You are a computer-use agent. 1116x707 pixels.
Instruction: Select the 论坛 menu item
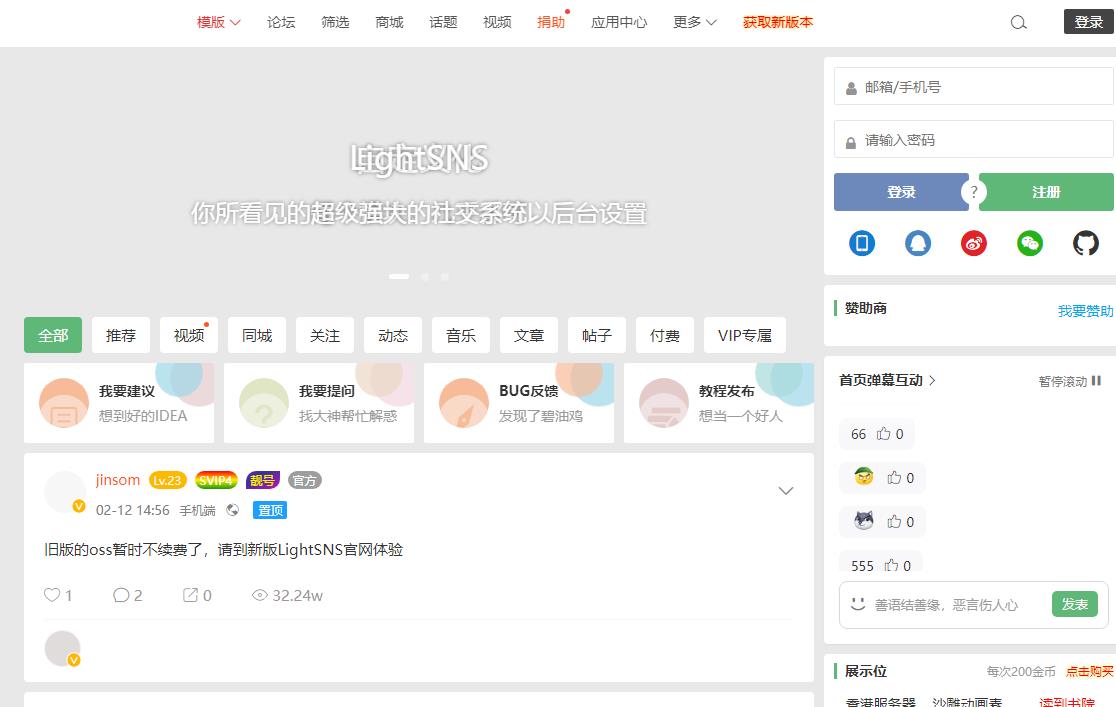pos(281,21)
